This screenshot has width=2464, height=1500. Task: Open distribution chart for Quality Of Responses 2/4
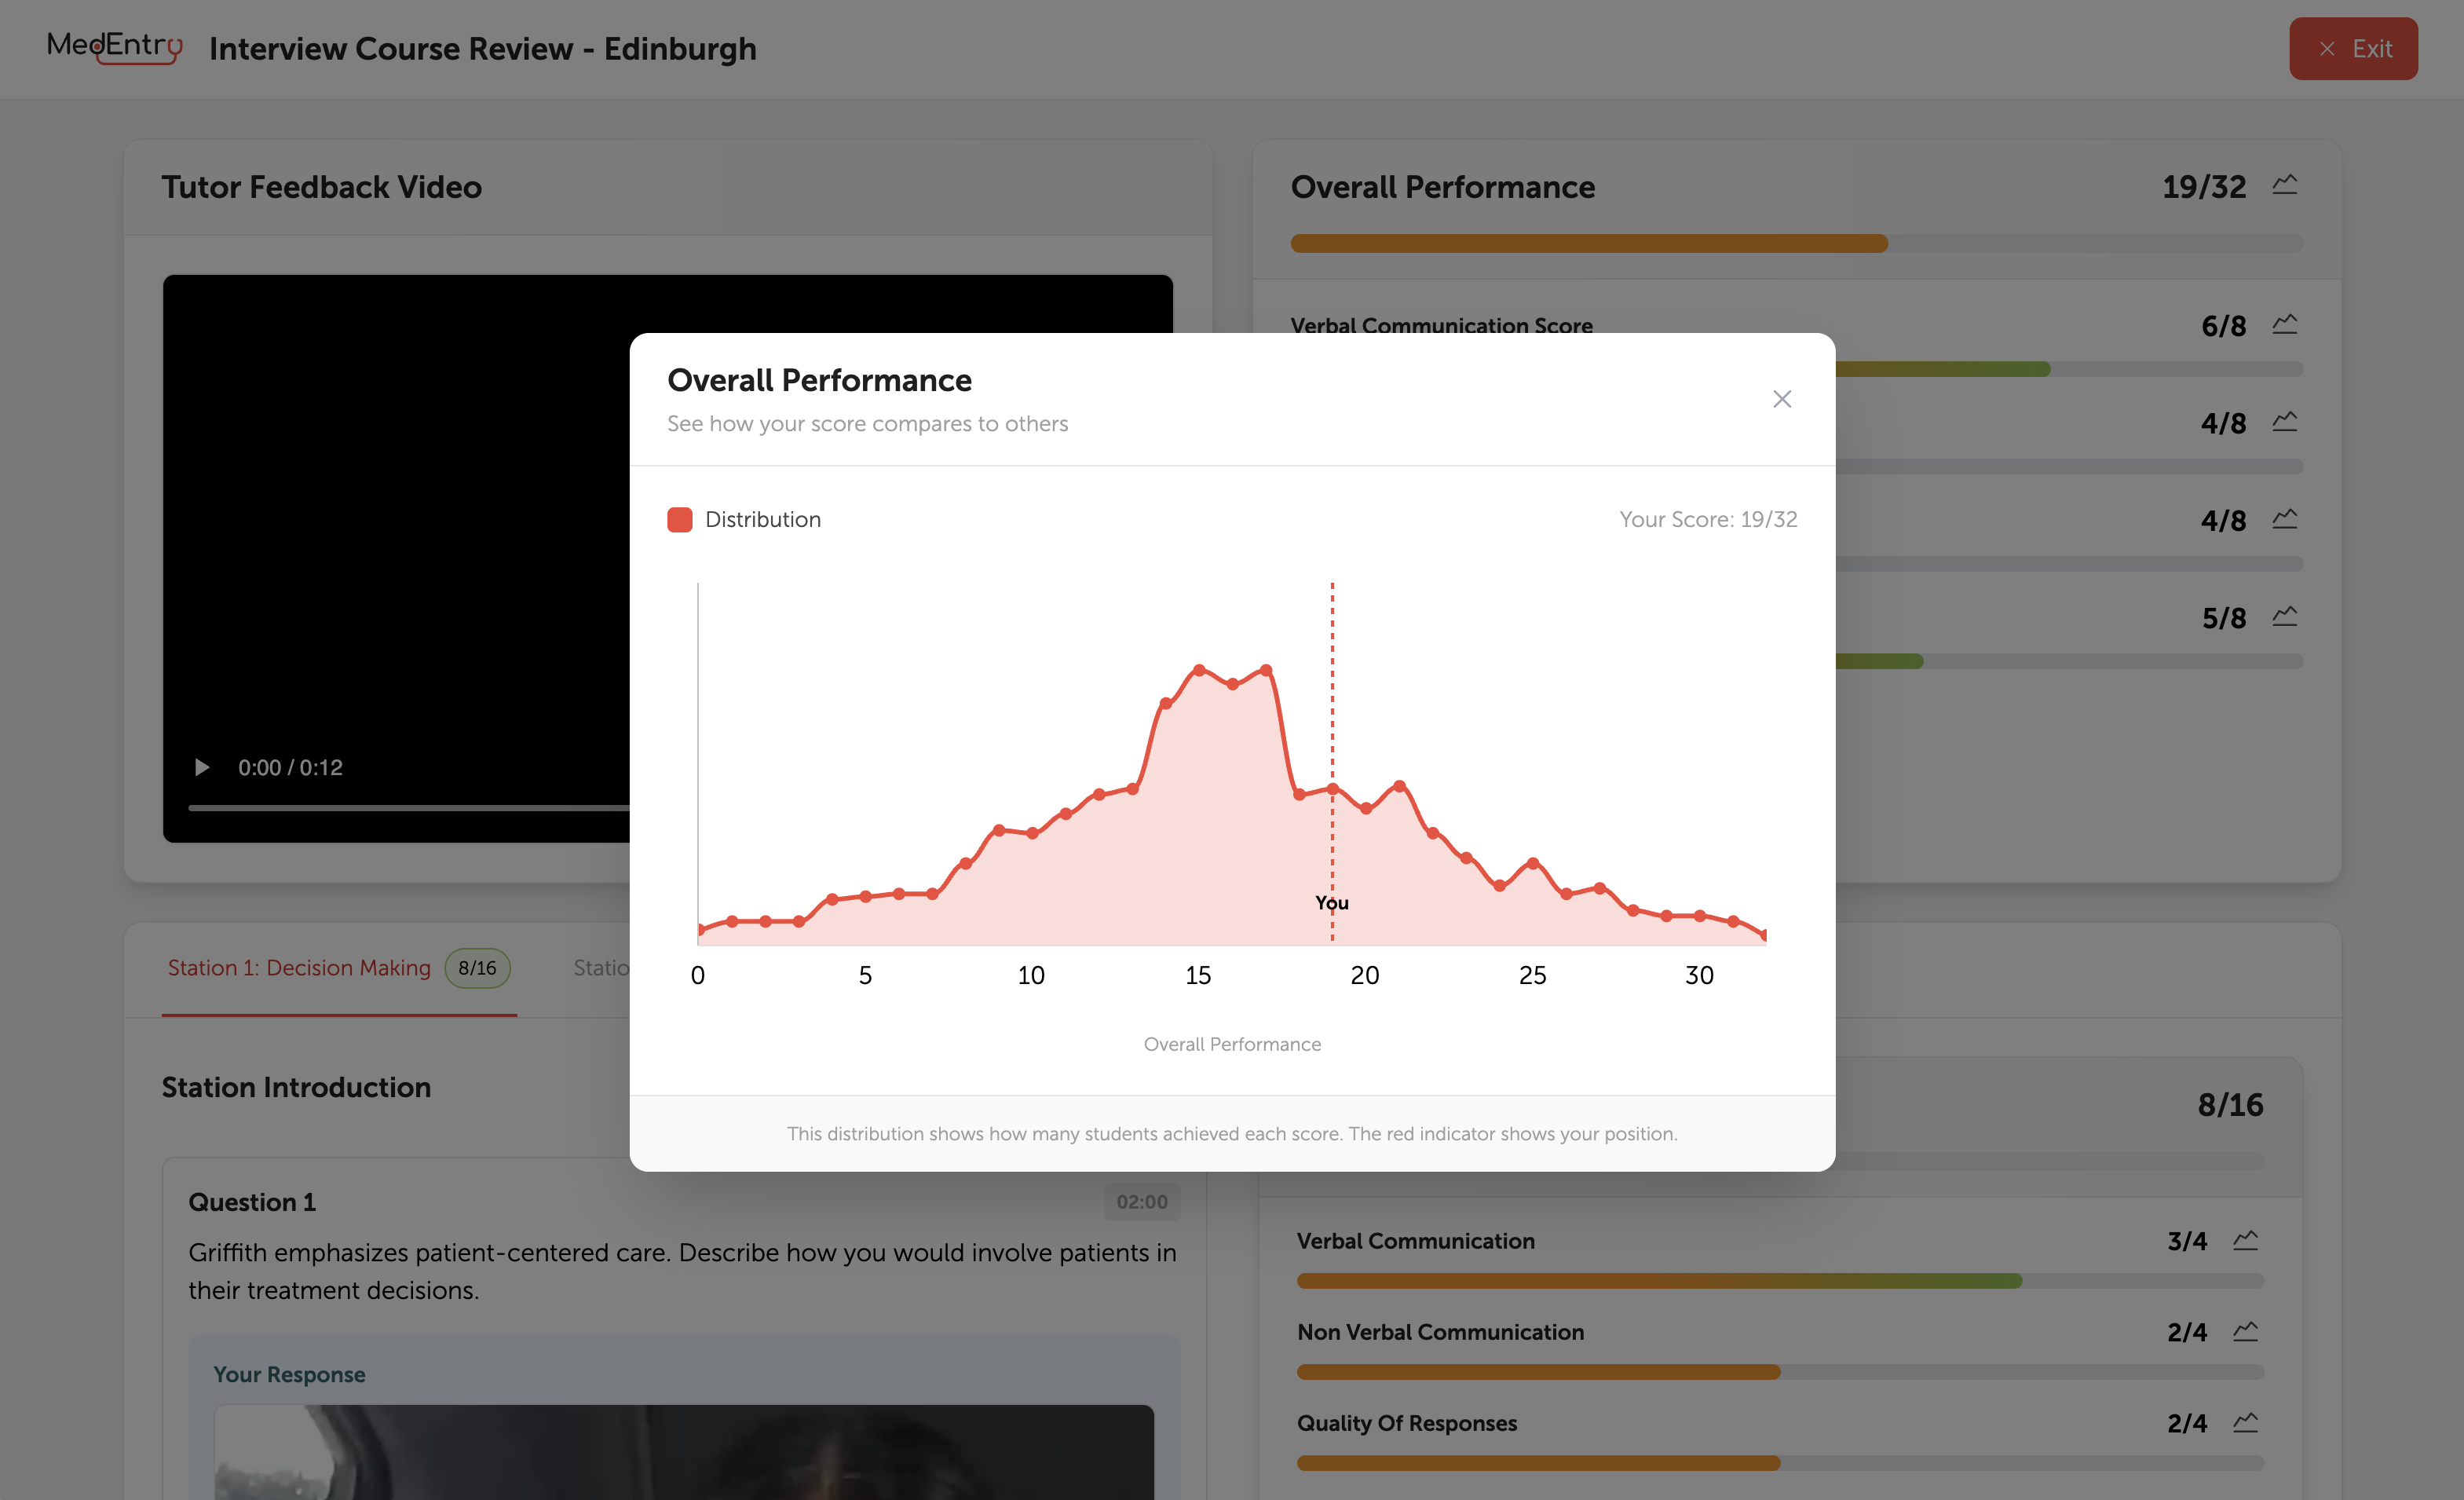2245,1423
